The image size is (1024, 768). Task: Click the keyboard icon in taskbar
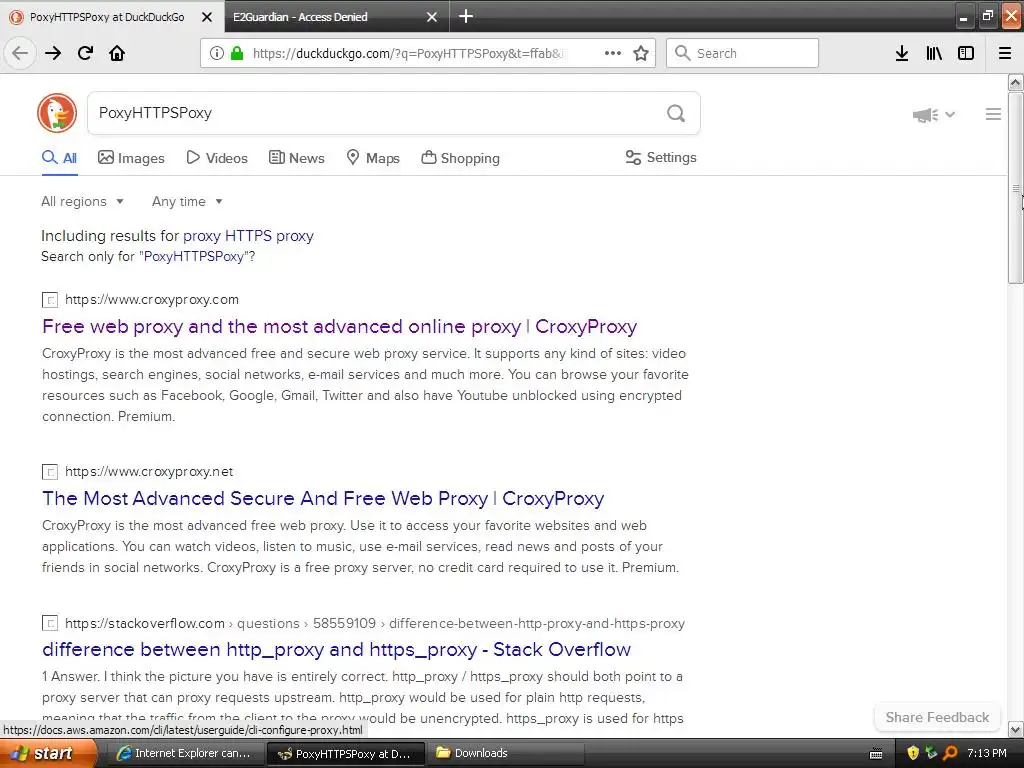pyautogui.click(x=876, y=754)
